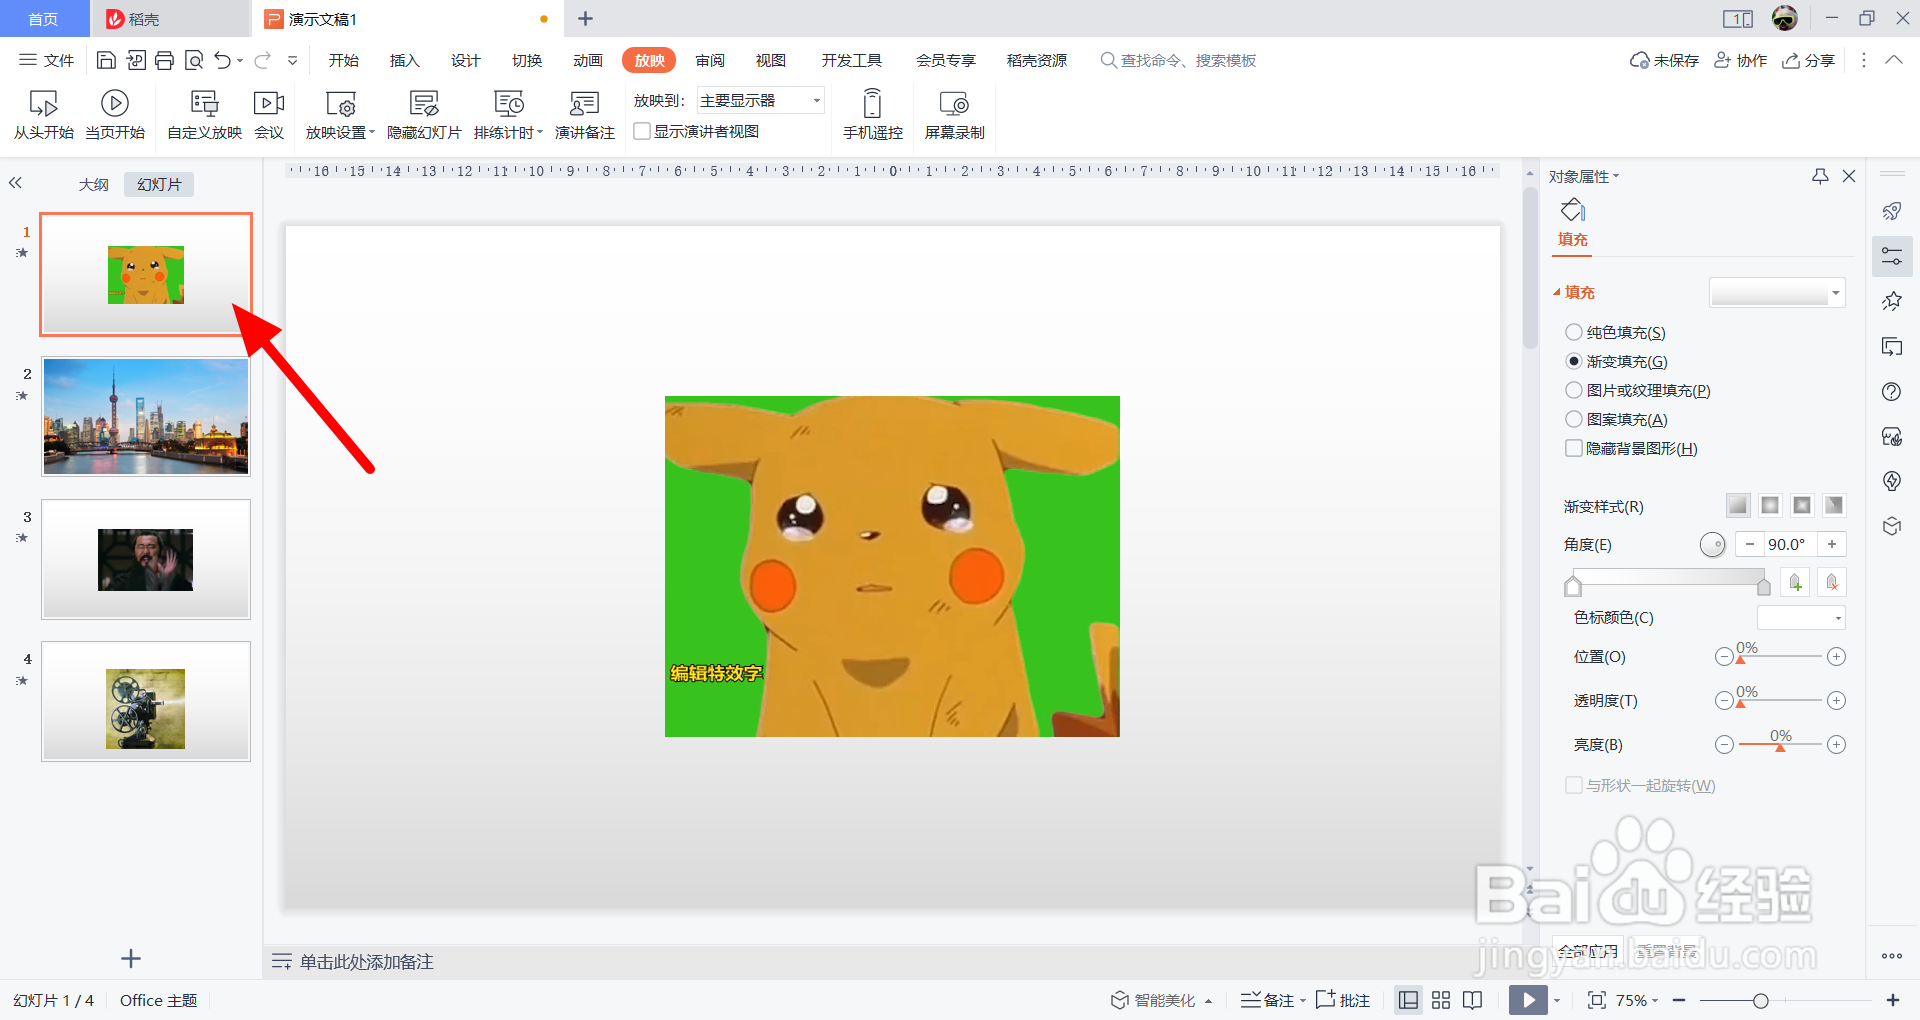1920x1020 pixels.
Task: Click hide slide (隐藏幻灯片) icon
Action: click(x=424, y=114)
